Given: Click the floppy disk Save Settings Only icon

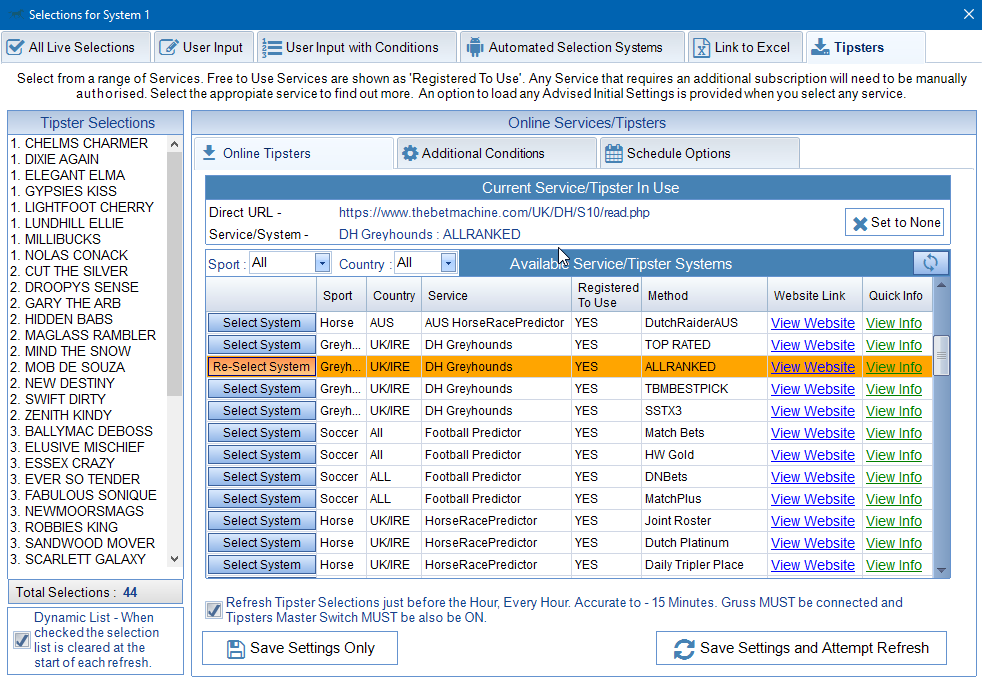Looking at the screenshot, I should pyautogui.click(x=236, y=648).
